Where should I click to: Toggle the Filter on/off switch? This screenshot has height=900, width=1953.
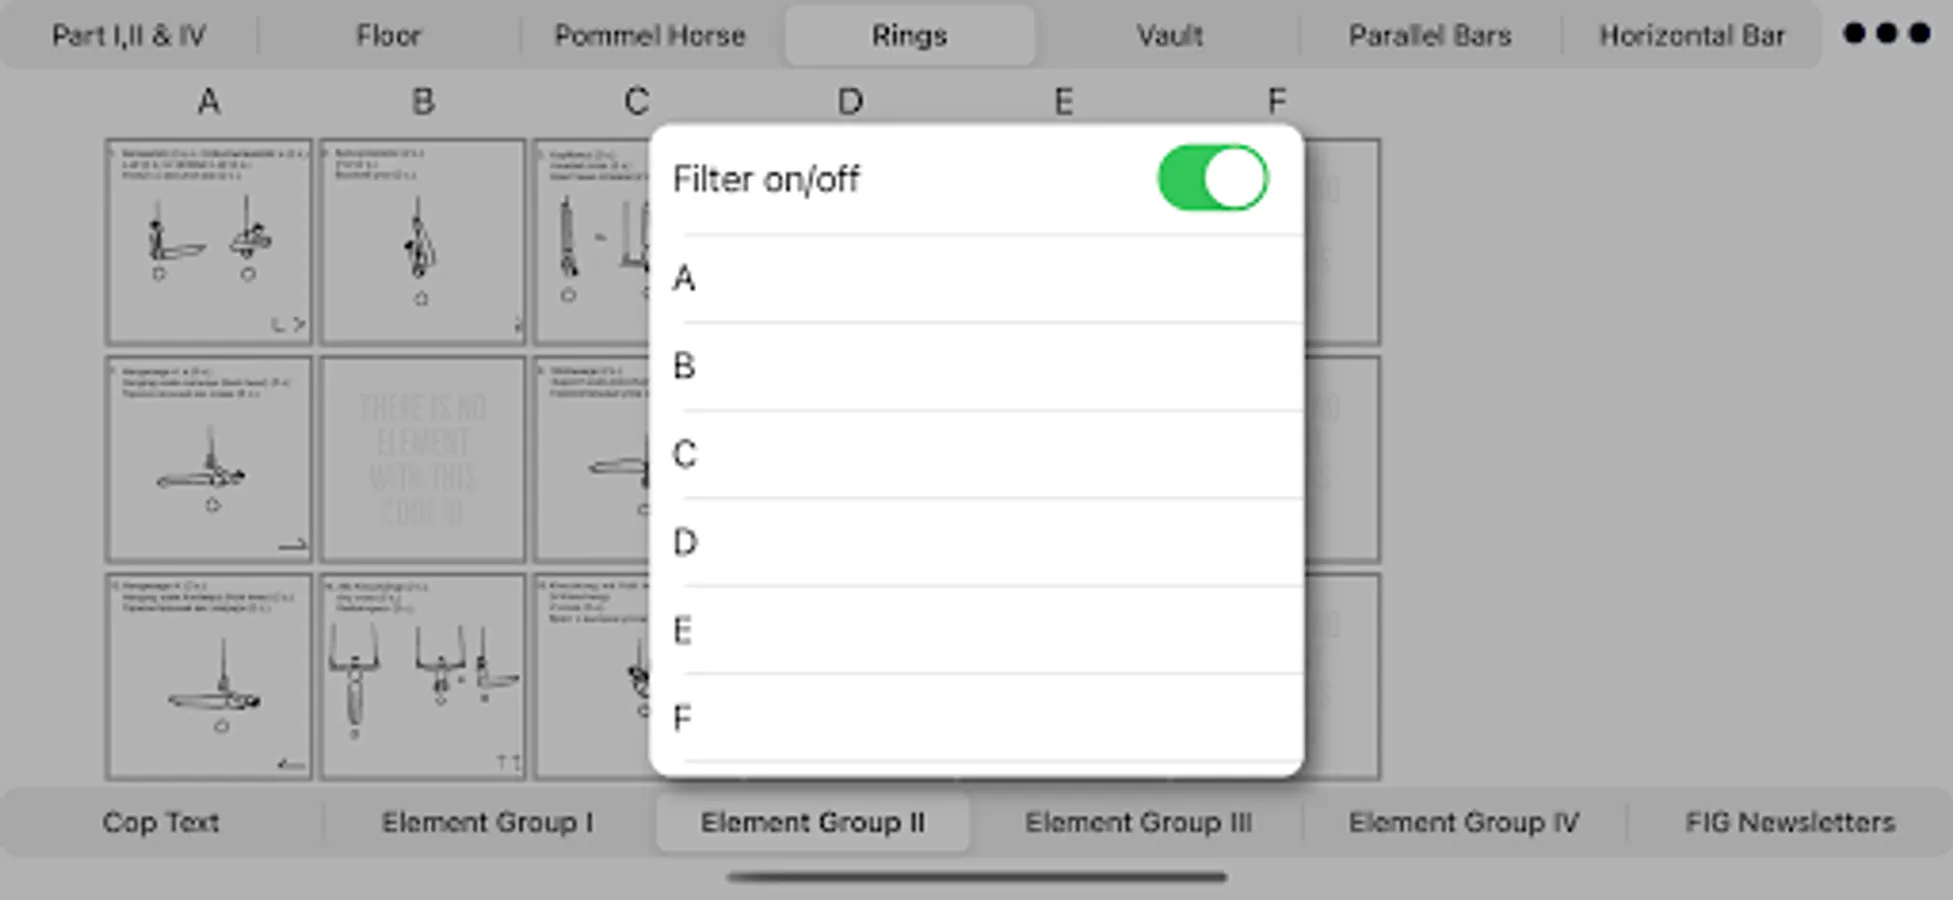pyautogui.click(x=1212, y=179)
